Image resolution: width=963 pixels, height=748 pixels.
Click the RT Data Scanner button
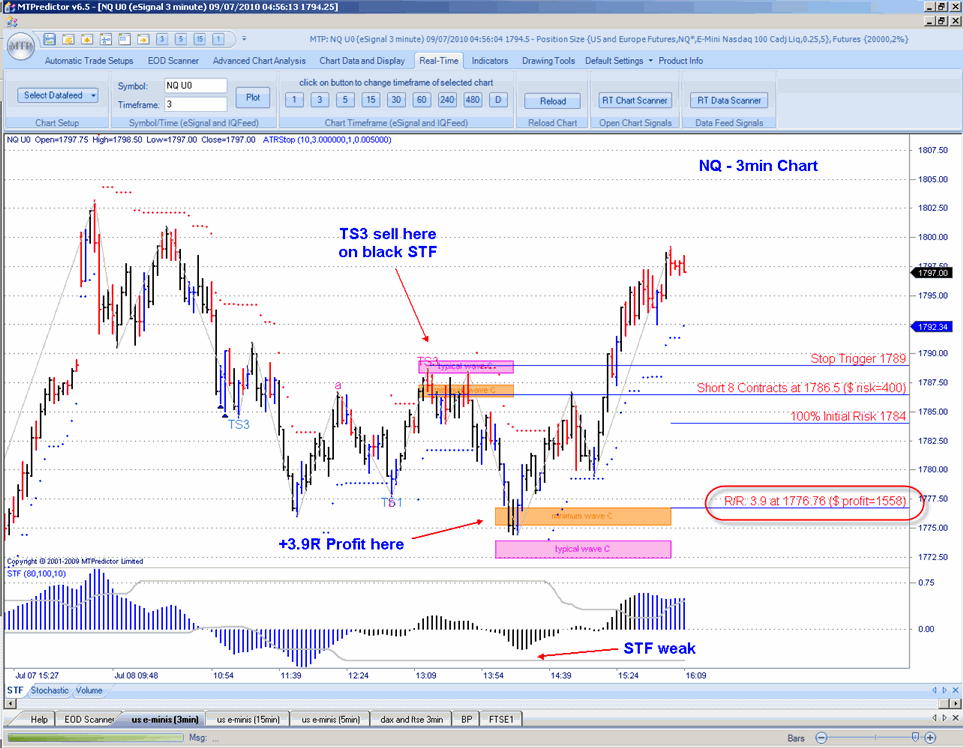pyautogui.click(x=729, y=100)
